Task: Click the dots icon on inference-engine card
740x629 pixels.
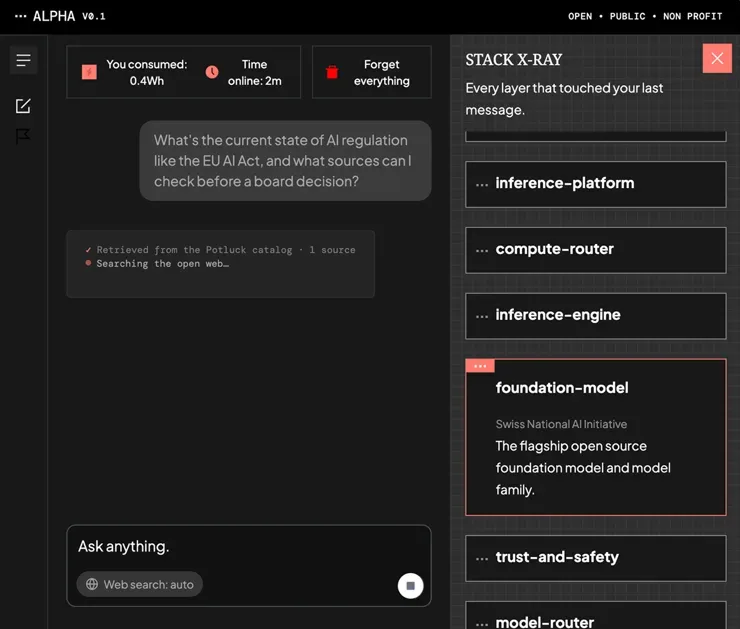Action: click(482, 317)
